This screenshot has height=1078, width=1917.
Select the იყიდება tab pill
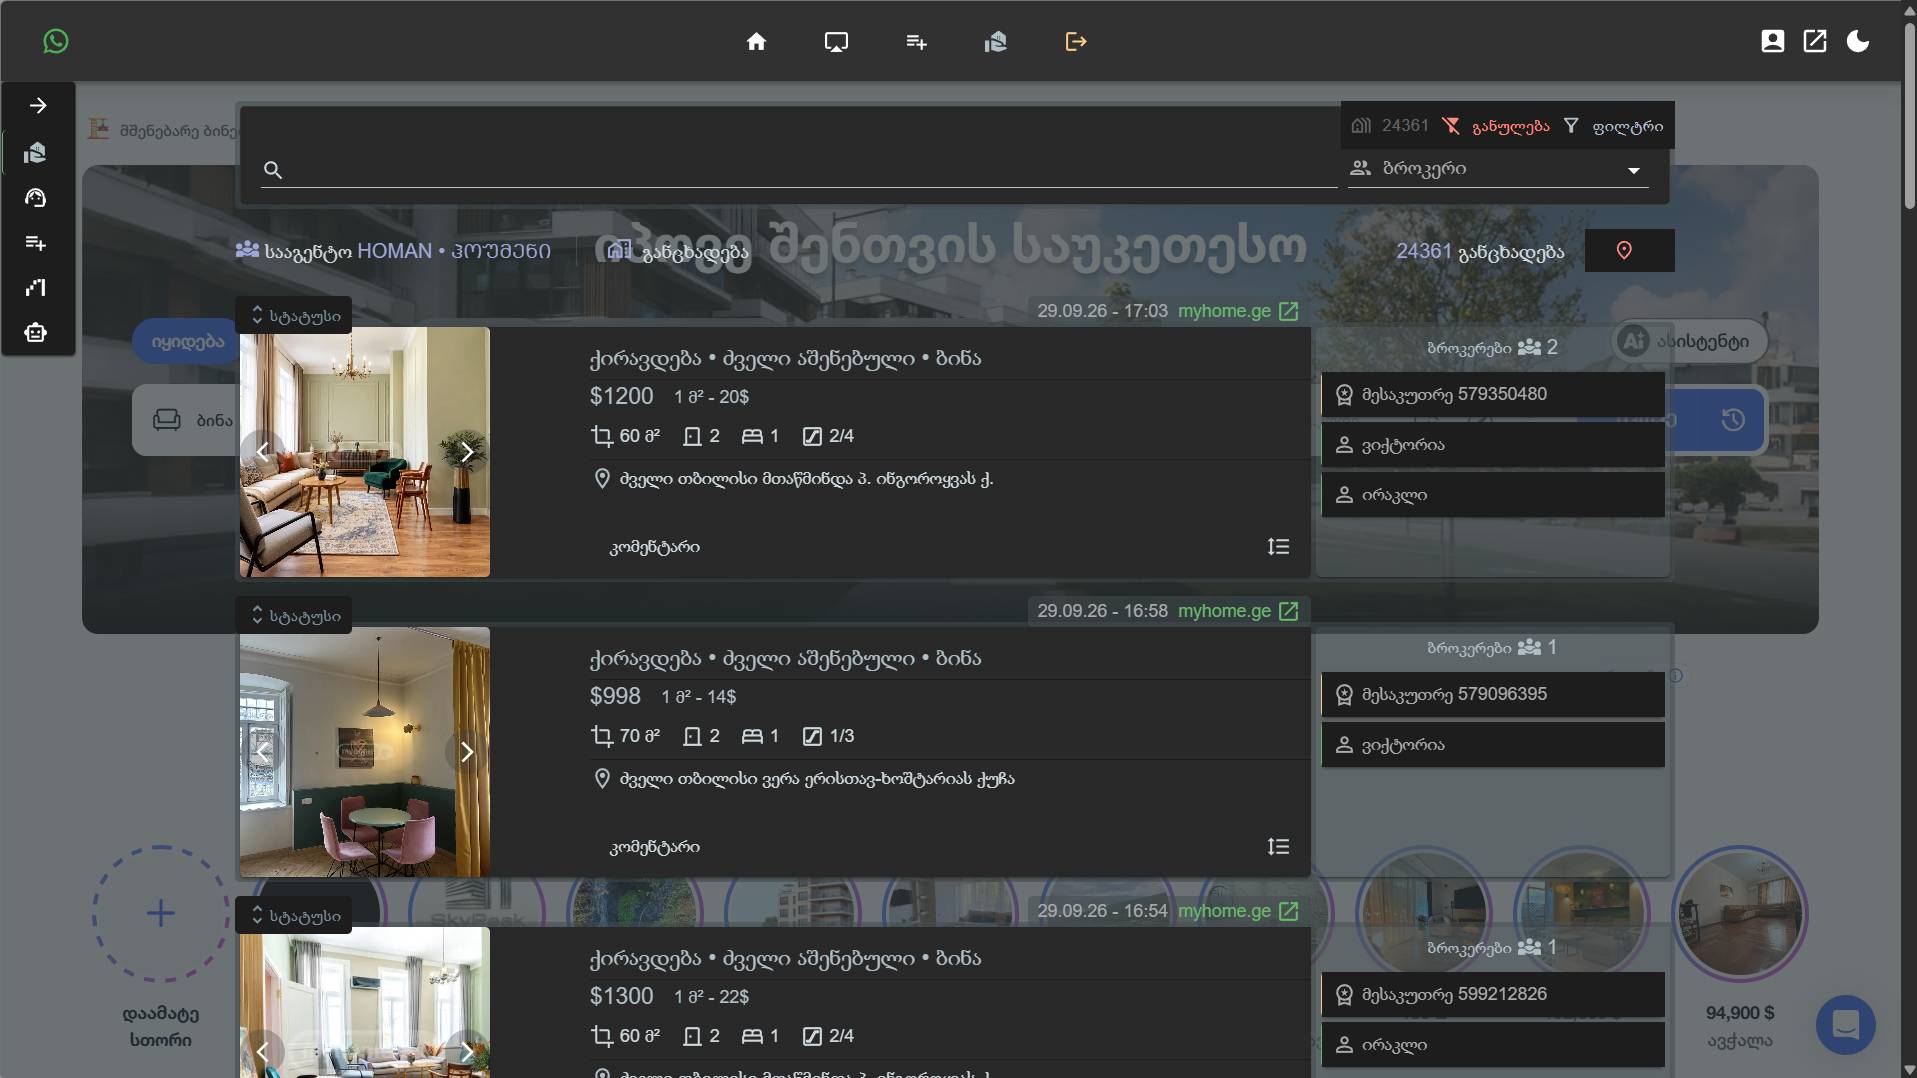click(x=187, y=342)
